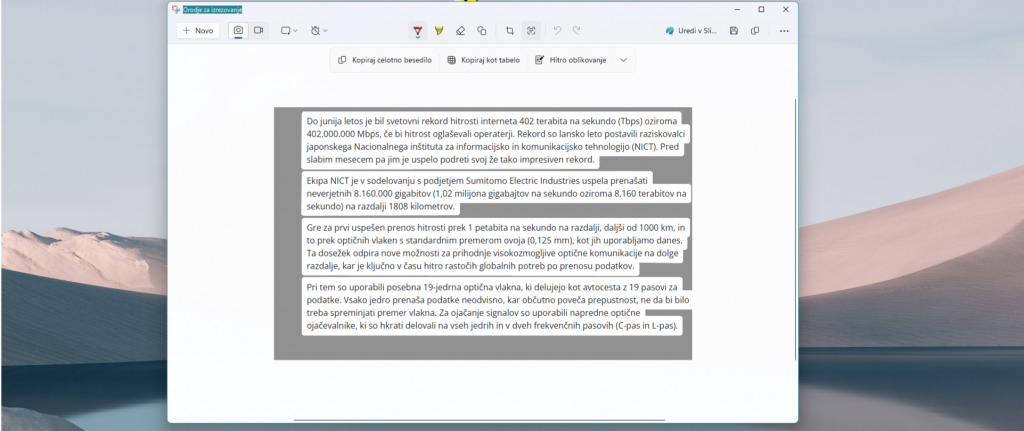Copy the snip to clipboard
The width and height of the screenshot is (1024, 431).
(755, 31)
